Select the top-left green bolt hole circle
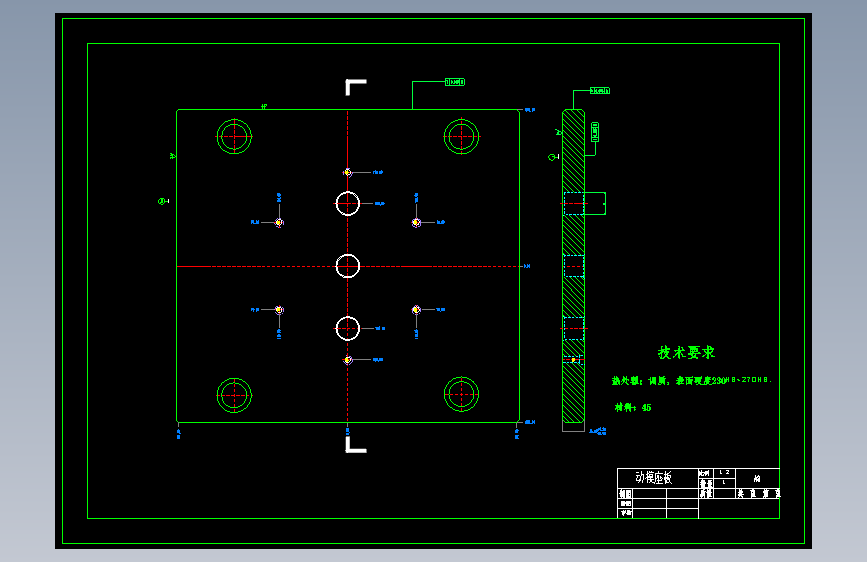867x562 pixels. (x=234, y=136)
